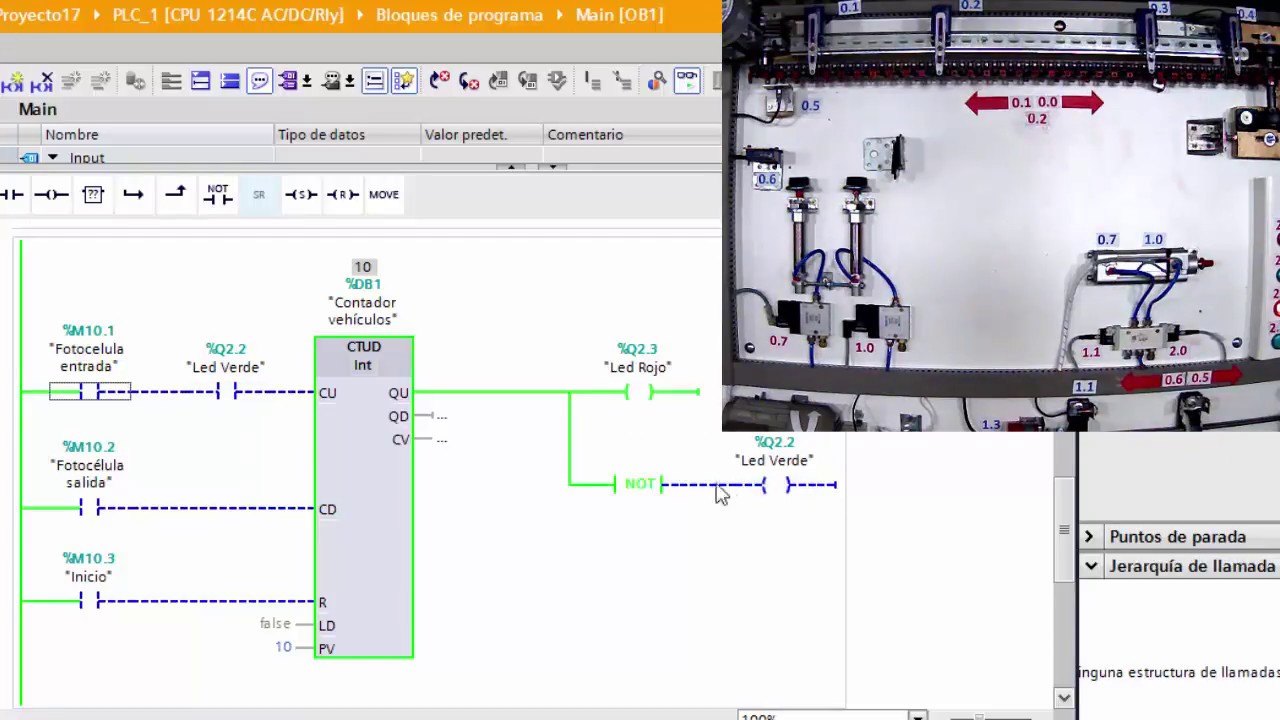The width and height of the screenshot is (1280, 720).
Task: Click LD input value false
Action: (275, 623)
